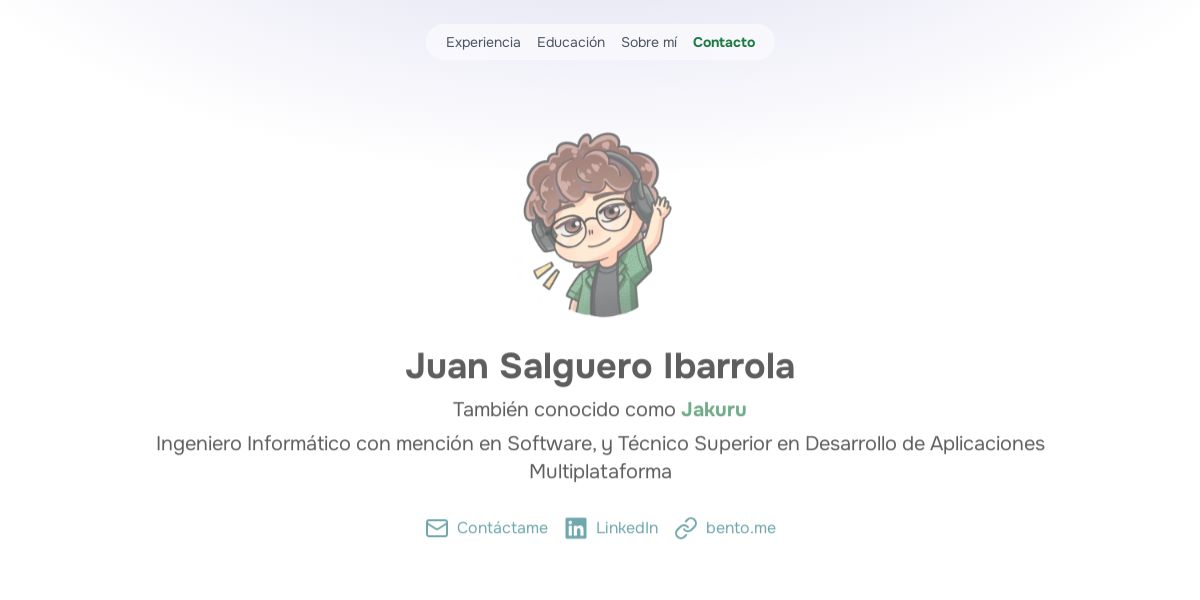Image resolution: width=1200 pixels, height=600 pixels.
Task: Click the cartoon avatar illustration
Action: (x=600, y=224)
